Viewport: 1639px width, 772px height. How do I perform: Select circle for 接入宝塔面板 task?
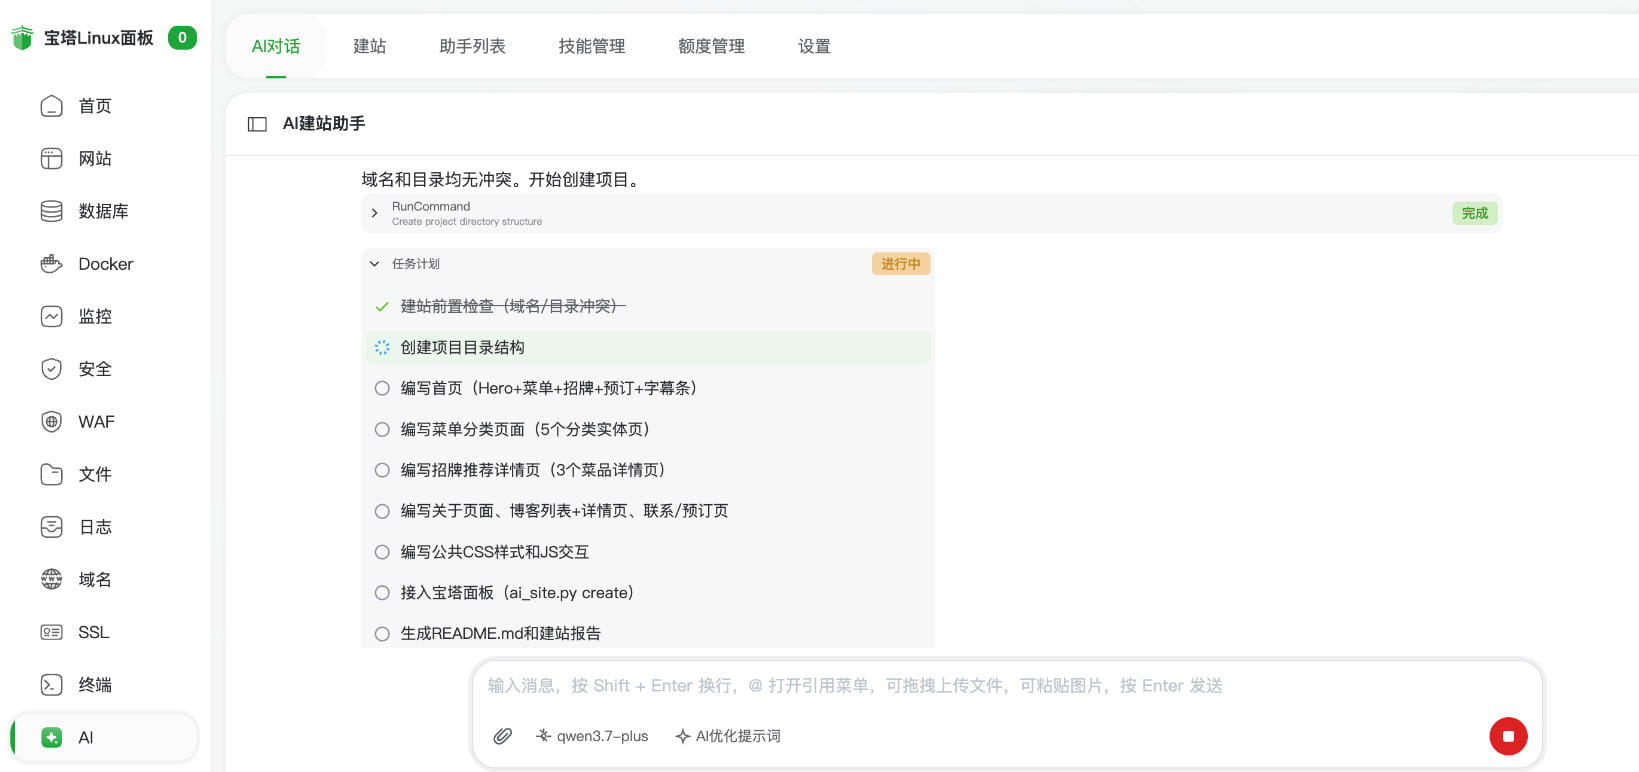[382, 593]
